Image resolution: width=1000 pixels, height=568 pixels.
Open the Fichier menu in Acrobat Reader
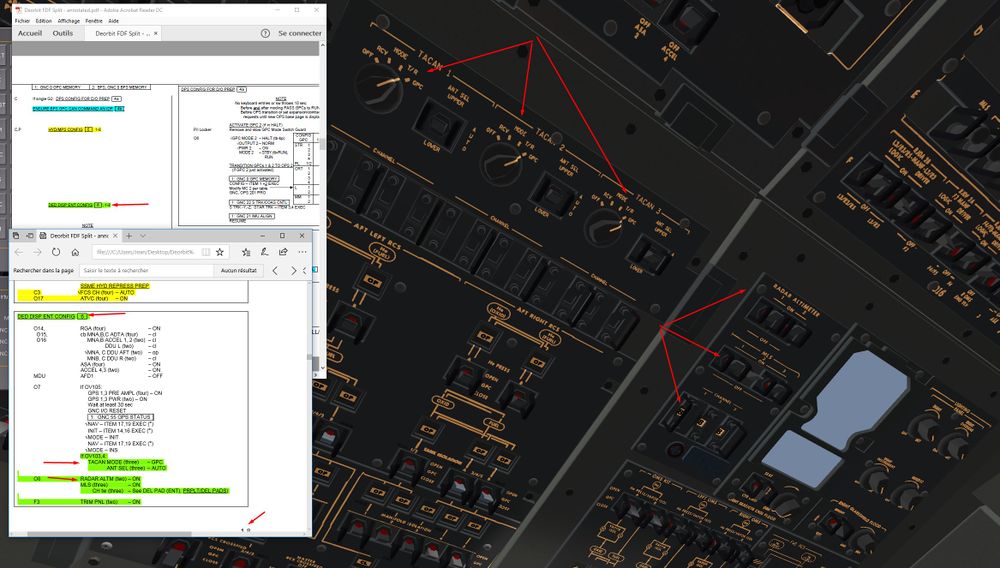[22, 21]
